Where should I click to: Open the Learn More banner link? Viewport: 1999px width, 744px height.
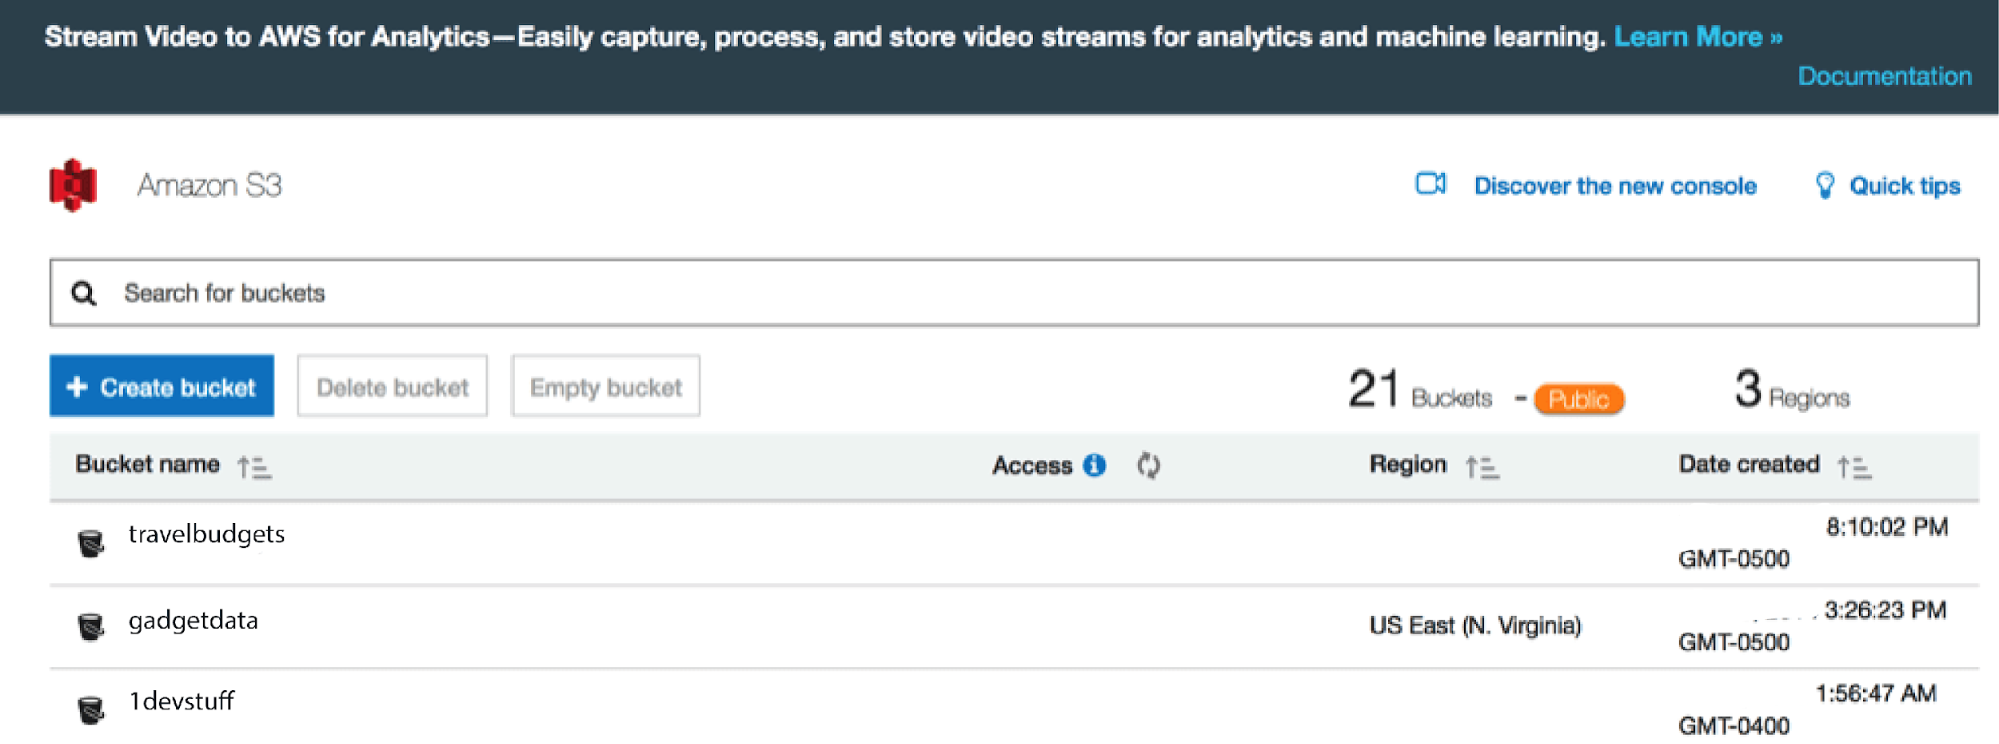click(1698, 37)
